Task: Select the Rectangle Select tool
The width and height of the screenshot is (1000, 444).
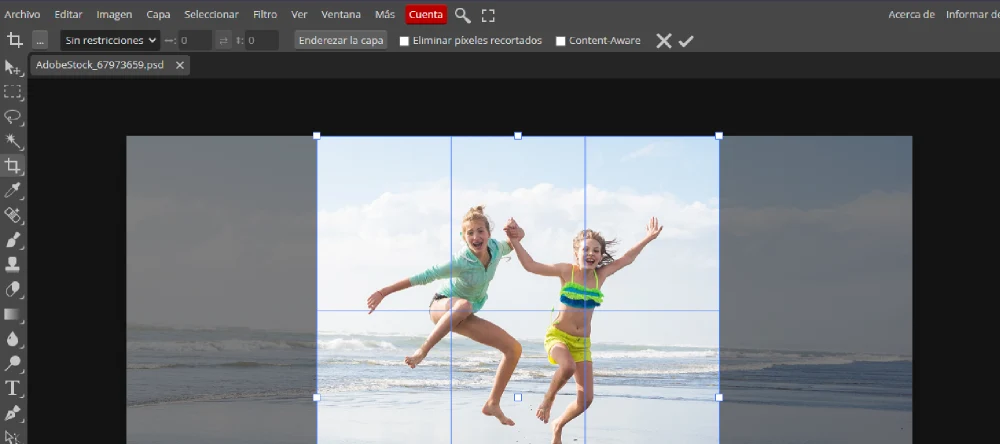Action: [x=13, y=92]
